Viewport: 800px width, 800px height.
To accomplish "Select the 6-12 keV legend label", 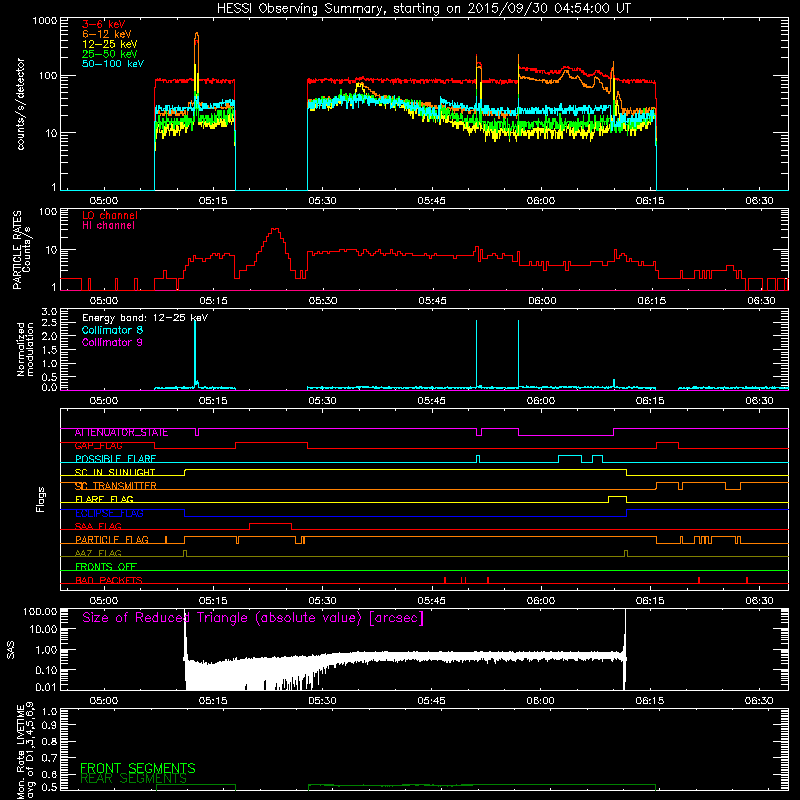I will pos(107,34).
